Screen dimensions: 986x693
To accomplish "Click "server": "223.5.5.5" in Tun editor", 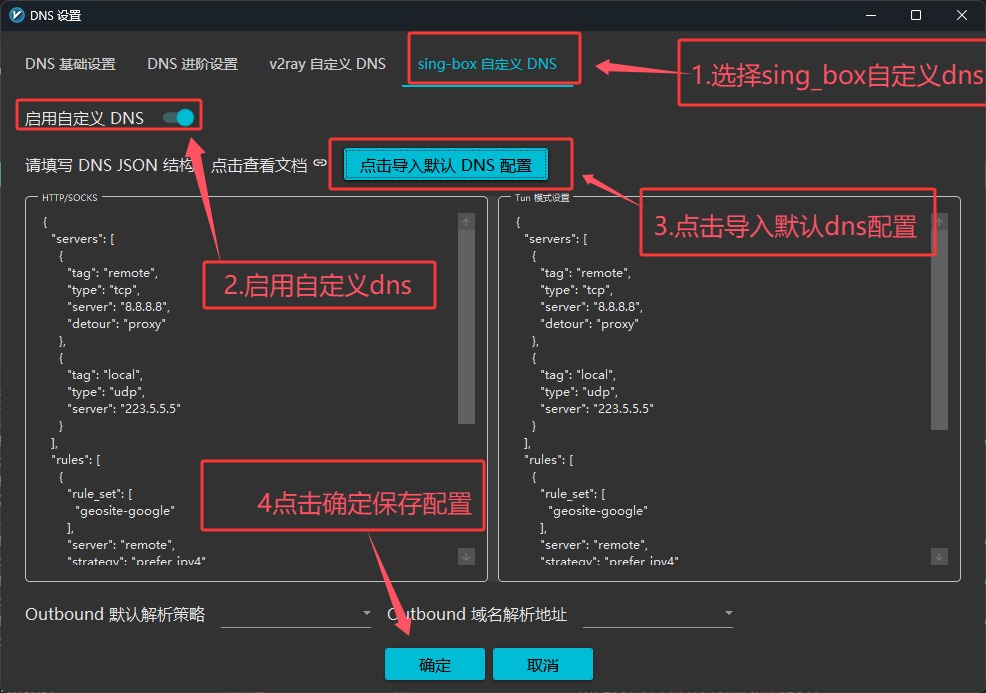I will click(597, 409).
